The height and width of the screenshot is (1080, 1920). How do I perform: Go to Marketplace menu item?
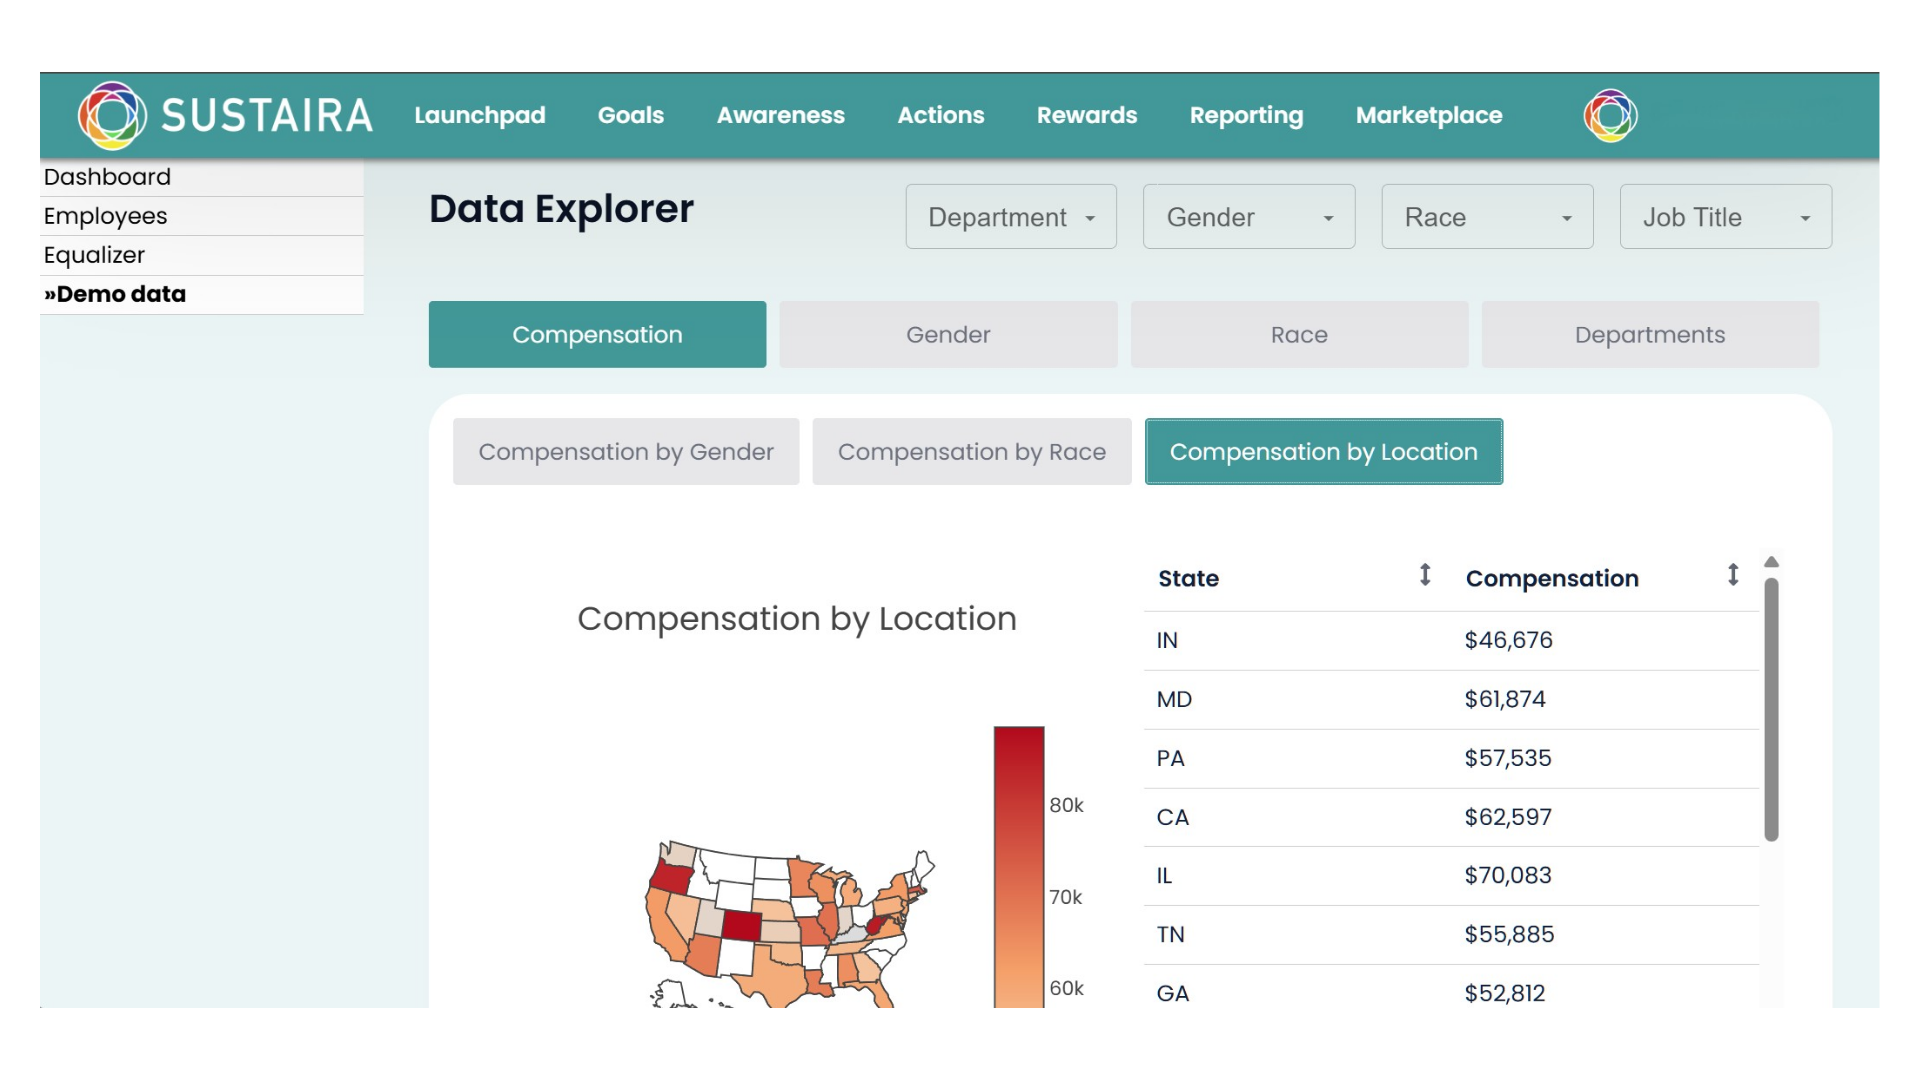pyautogui.click(x=1428, y=115)
